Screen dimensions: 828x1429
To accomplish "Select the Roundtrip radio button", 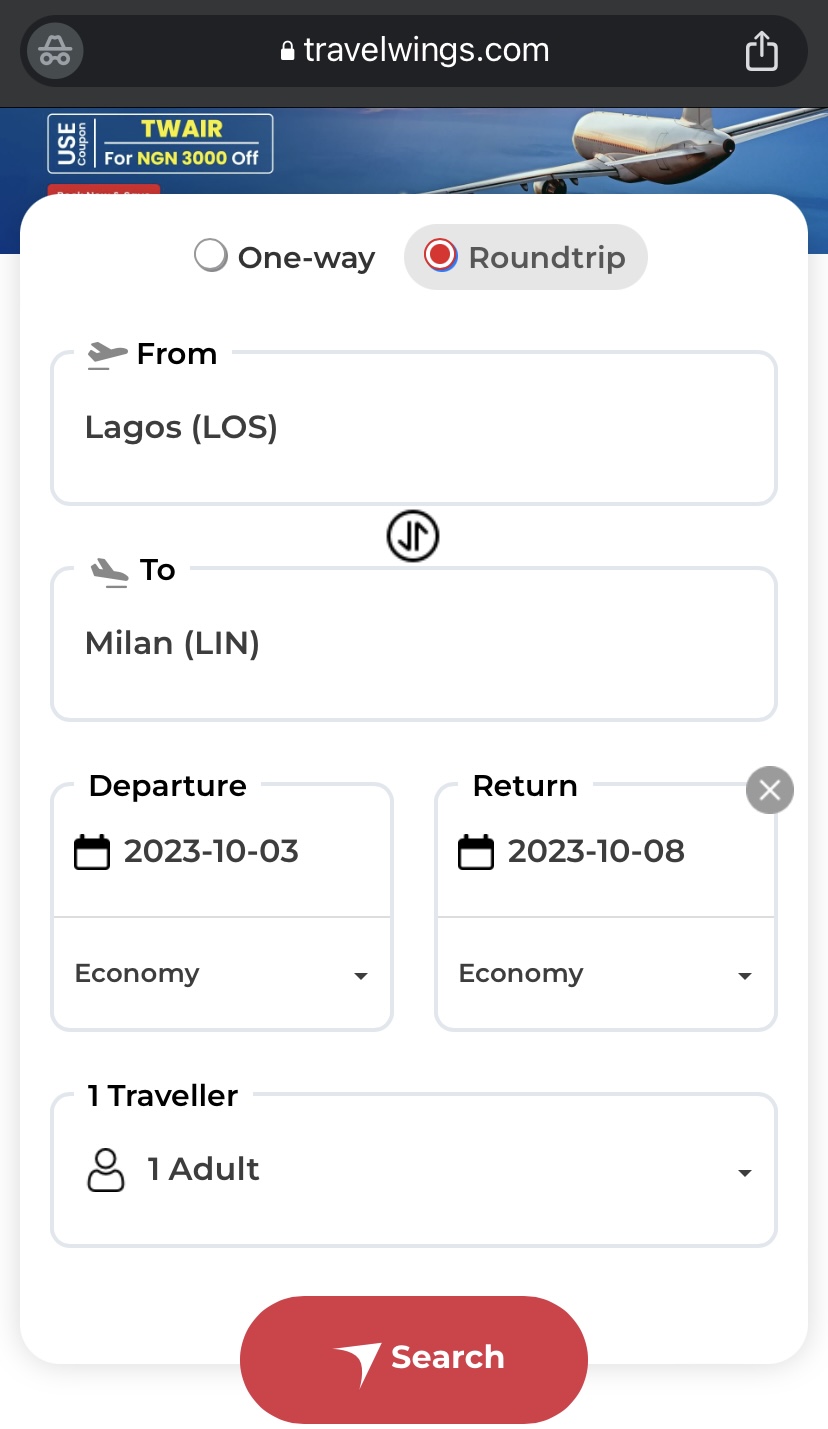I will [440, 256].
